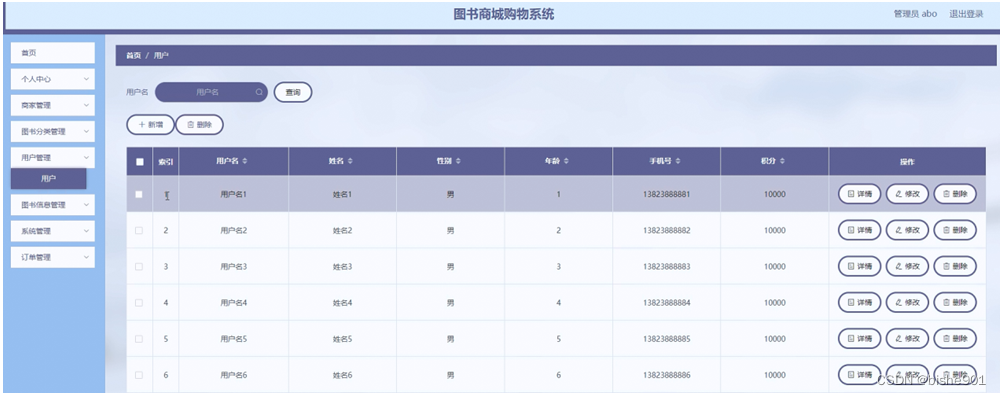Screen dimensions: 1001x395
Task: Open 详情 for 用户名5 row
Action: tap(859, 339)
